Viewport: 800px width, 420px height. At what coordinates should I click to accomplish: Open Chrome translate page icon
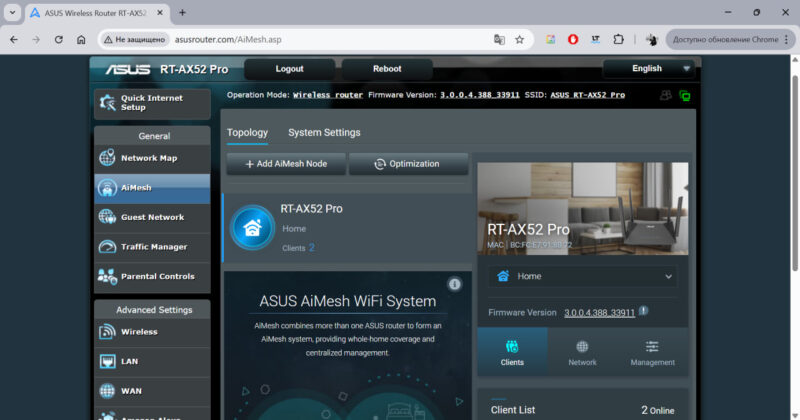[499, 39]
